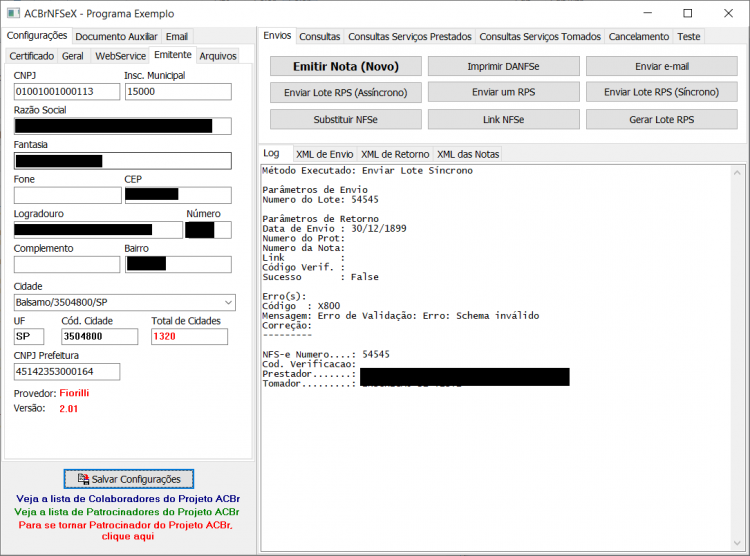Focus the Insc. Municipal field

[178, 91]
